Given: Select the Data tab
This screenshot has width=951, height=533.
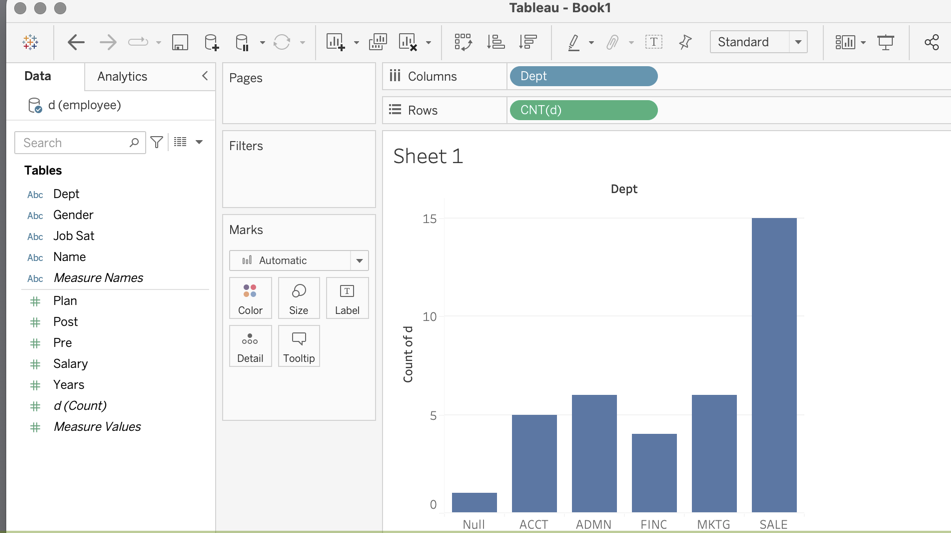Looking at the screenshot, I should tap(38, 76).
